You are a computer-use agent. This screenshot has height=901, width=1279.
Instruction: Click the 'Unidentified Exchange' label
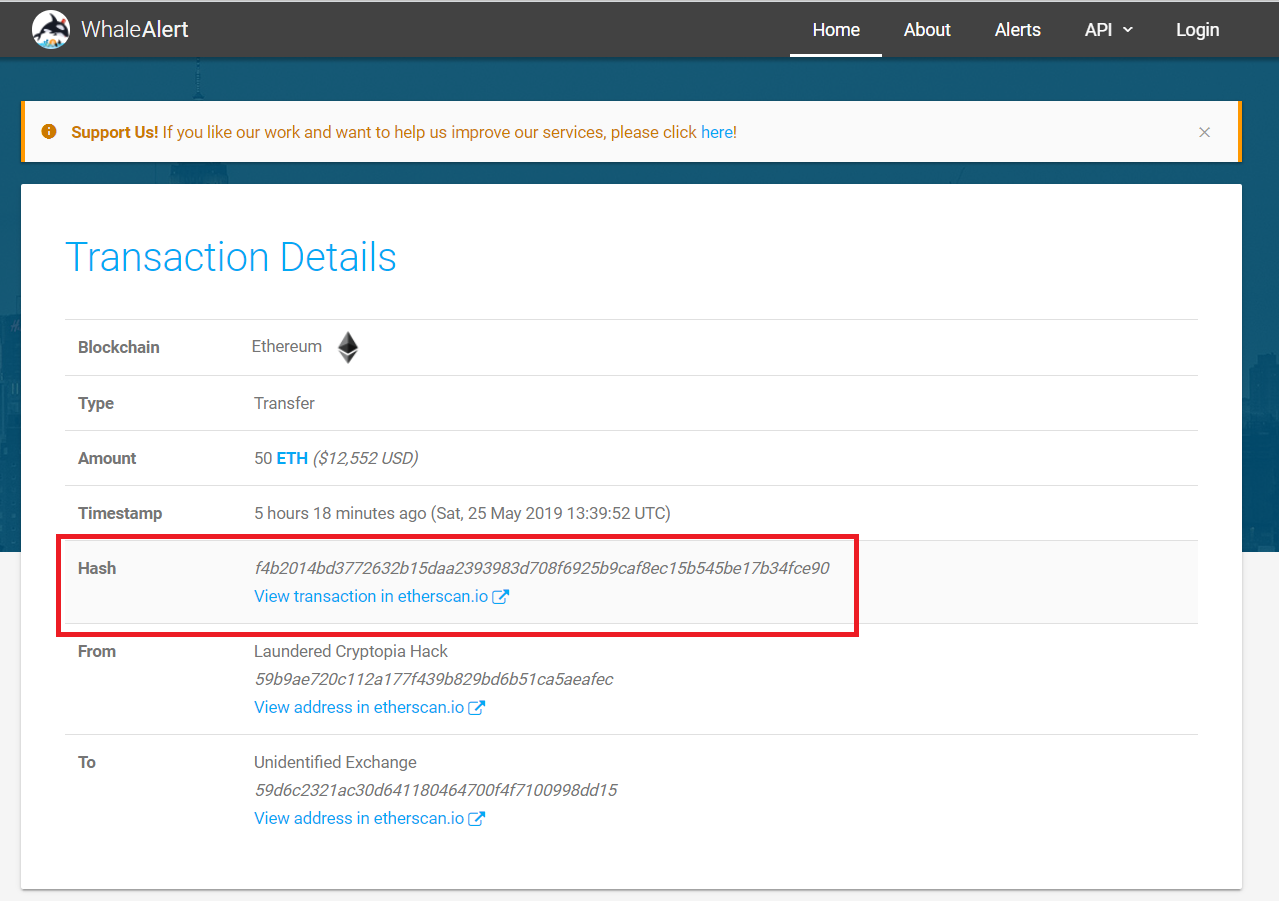335,762
